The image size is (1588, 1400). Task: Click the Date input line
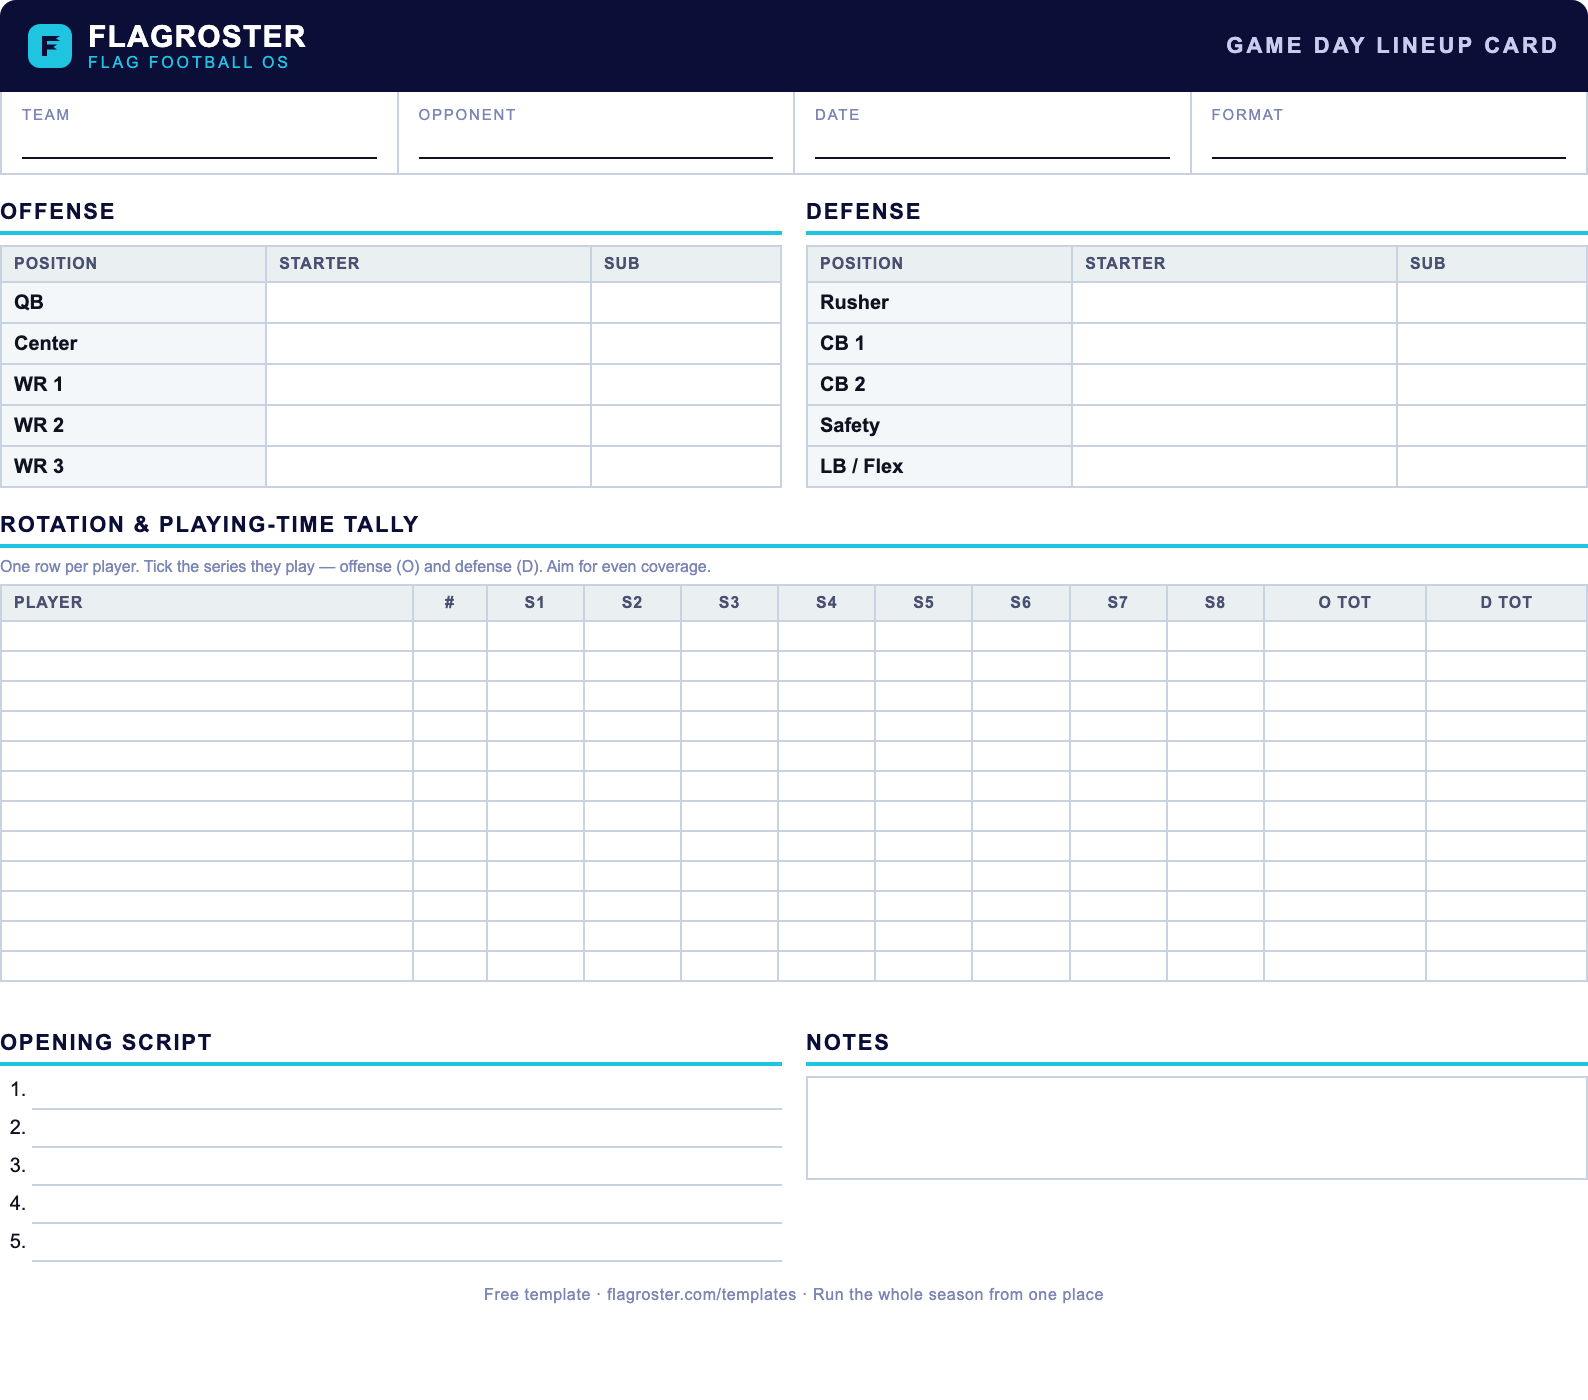click(x=992, y=146)
